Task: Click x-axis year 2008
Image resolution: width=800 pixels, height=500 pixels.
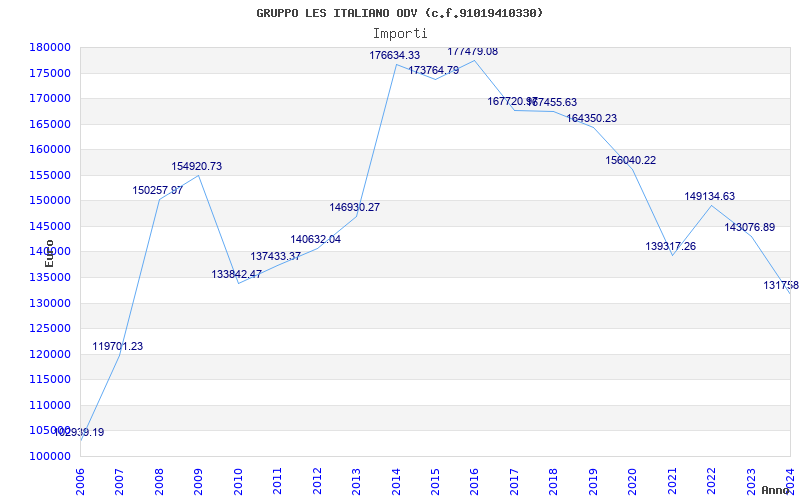Action: tap(159, 480)
